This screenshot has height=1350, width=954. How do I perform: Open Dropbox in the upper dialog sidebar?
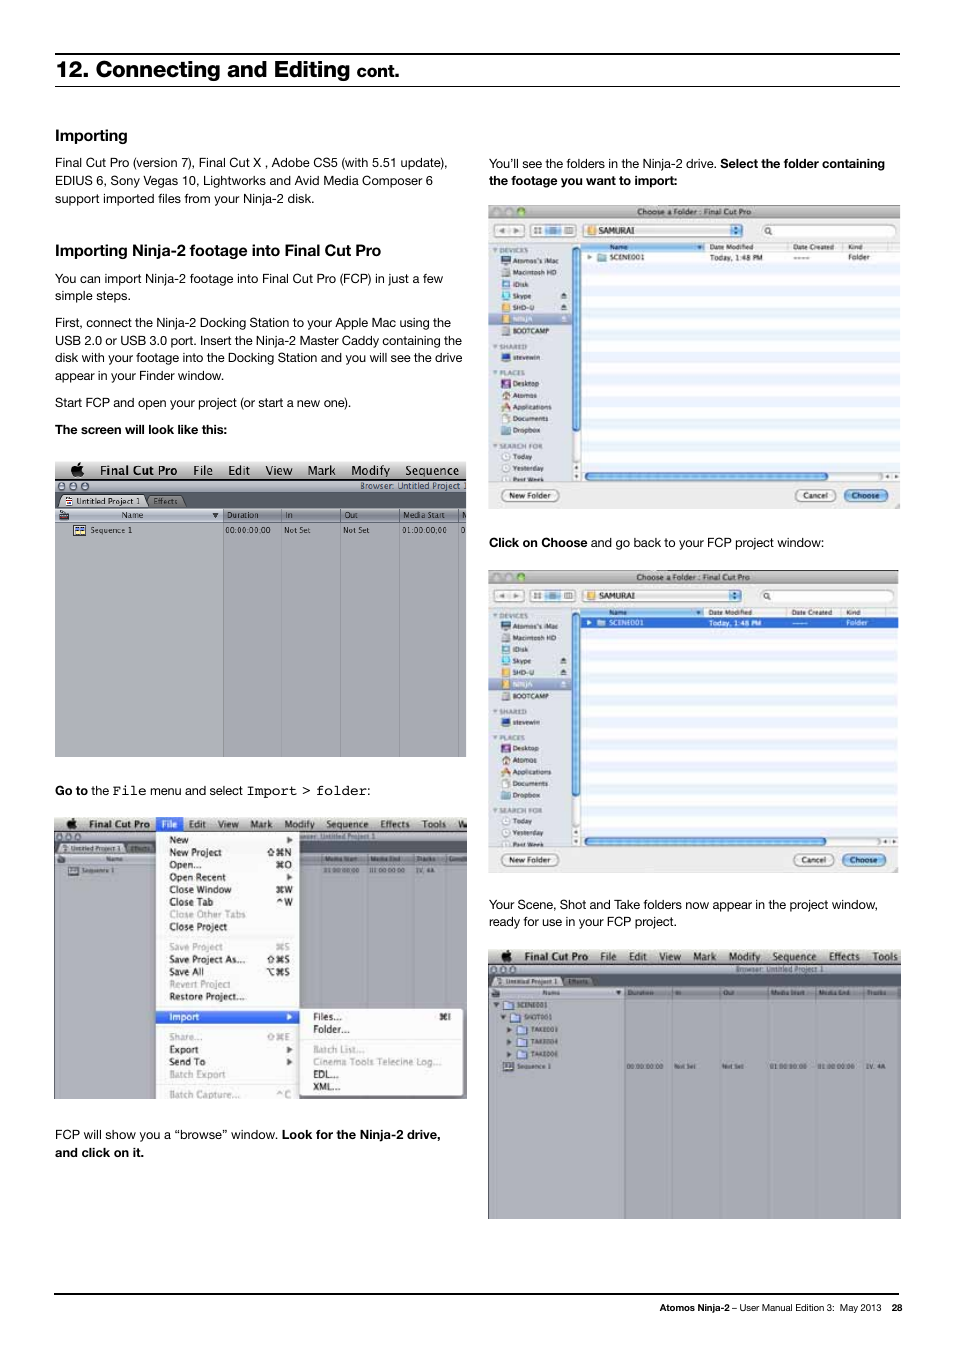pyautogui.click(x=520, y=430)
